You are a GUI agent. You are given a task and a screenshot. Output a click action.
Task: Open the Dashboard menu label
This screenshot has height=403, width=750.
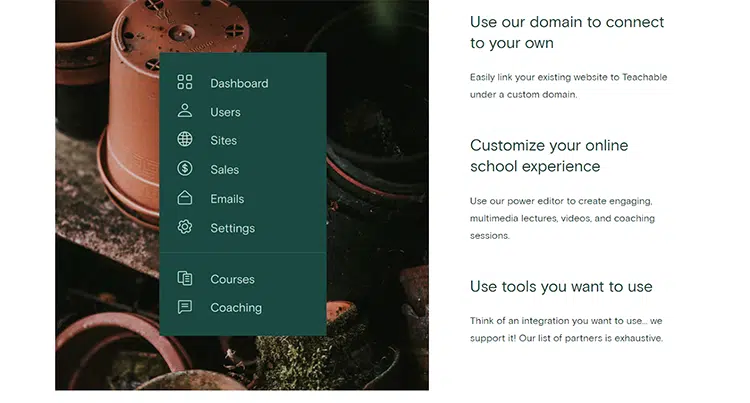239,83
